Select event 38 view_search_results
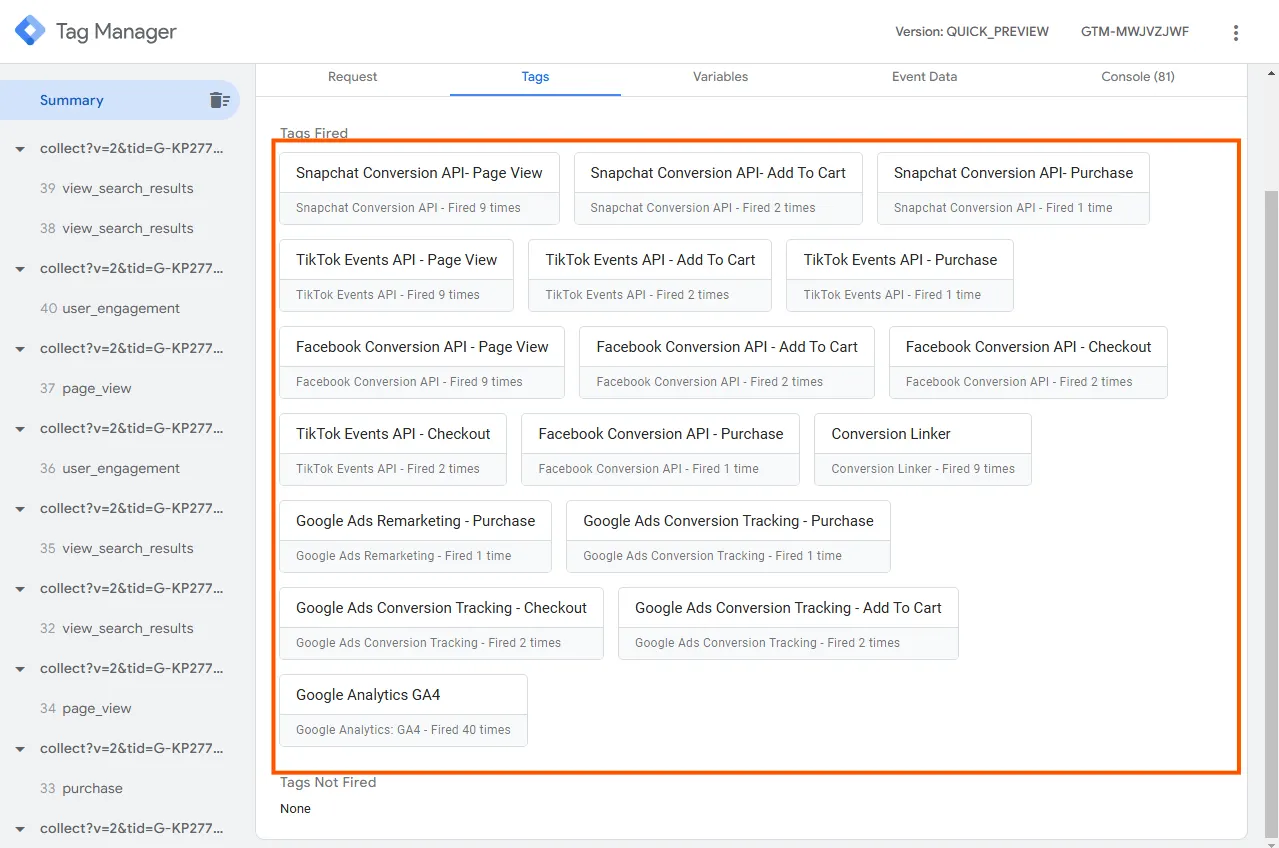Viewport: 1279px width, 848px height. tap(117, 228)
